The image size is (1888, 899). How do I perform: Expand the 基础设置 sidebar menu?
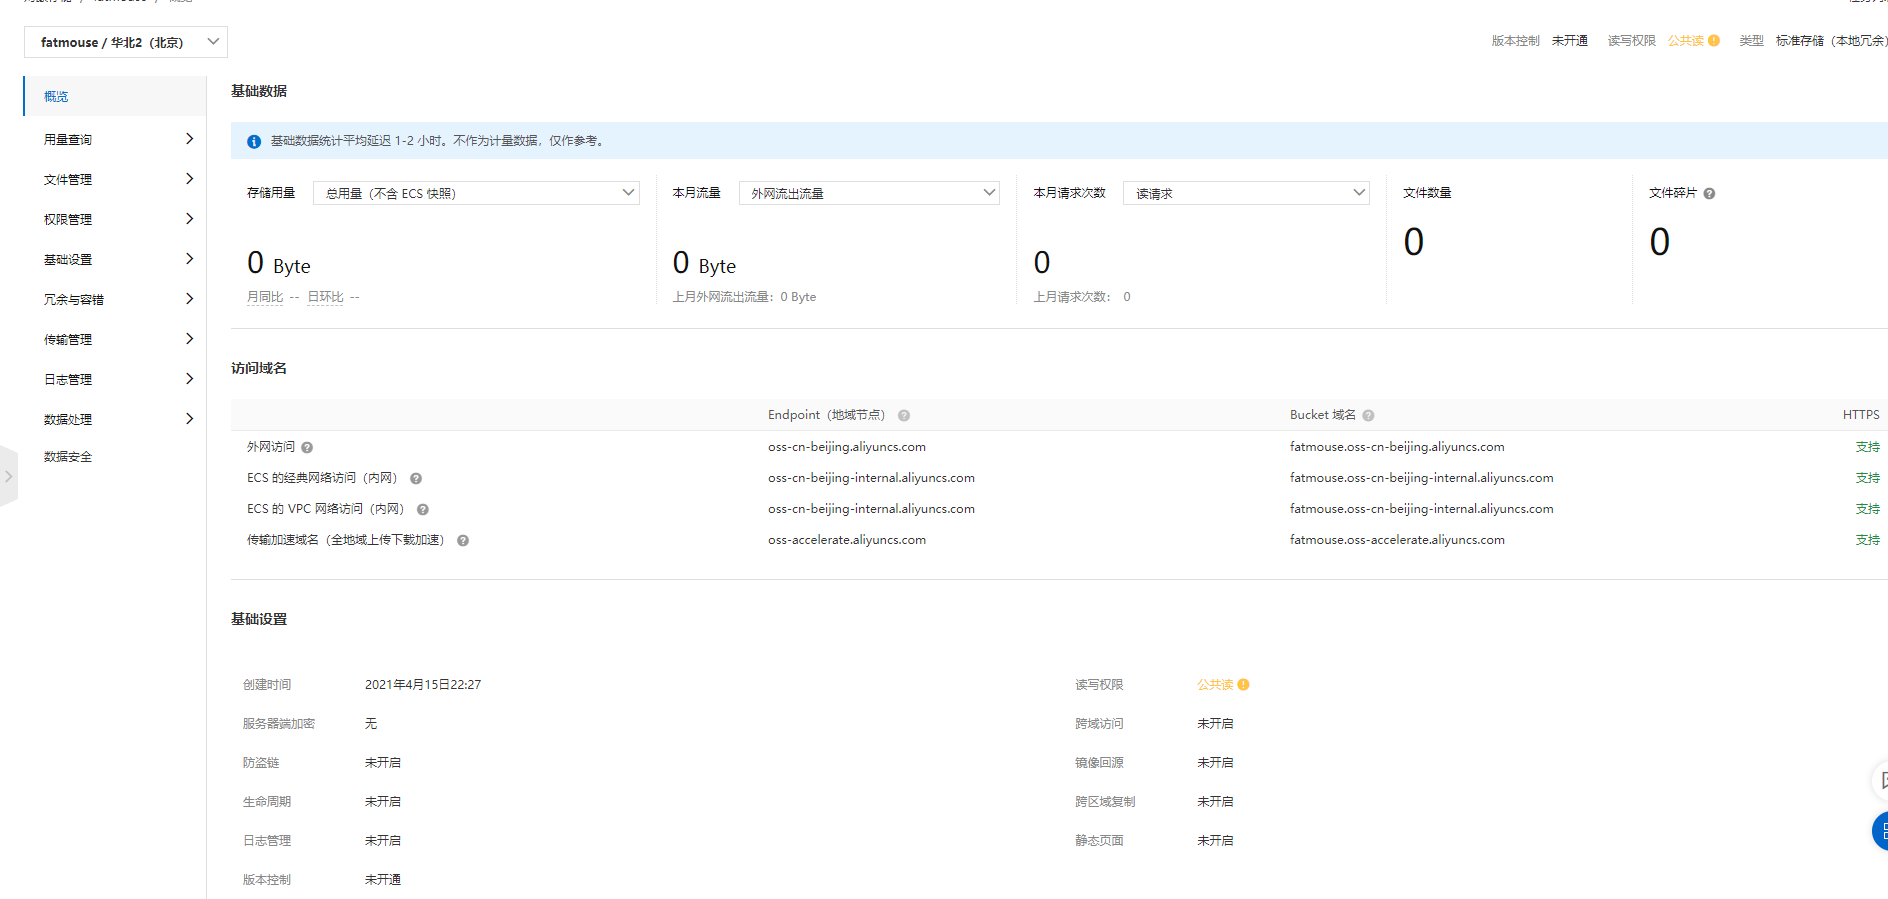coord(115,259)
